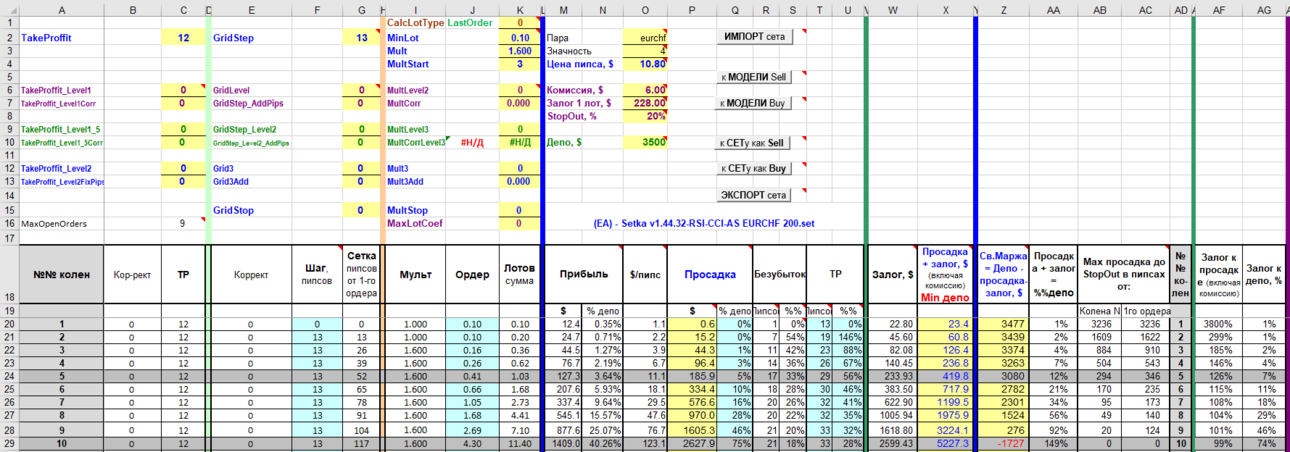Select column header P

(693, 8)
